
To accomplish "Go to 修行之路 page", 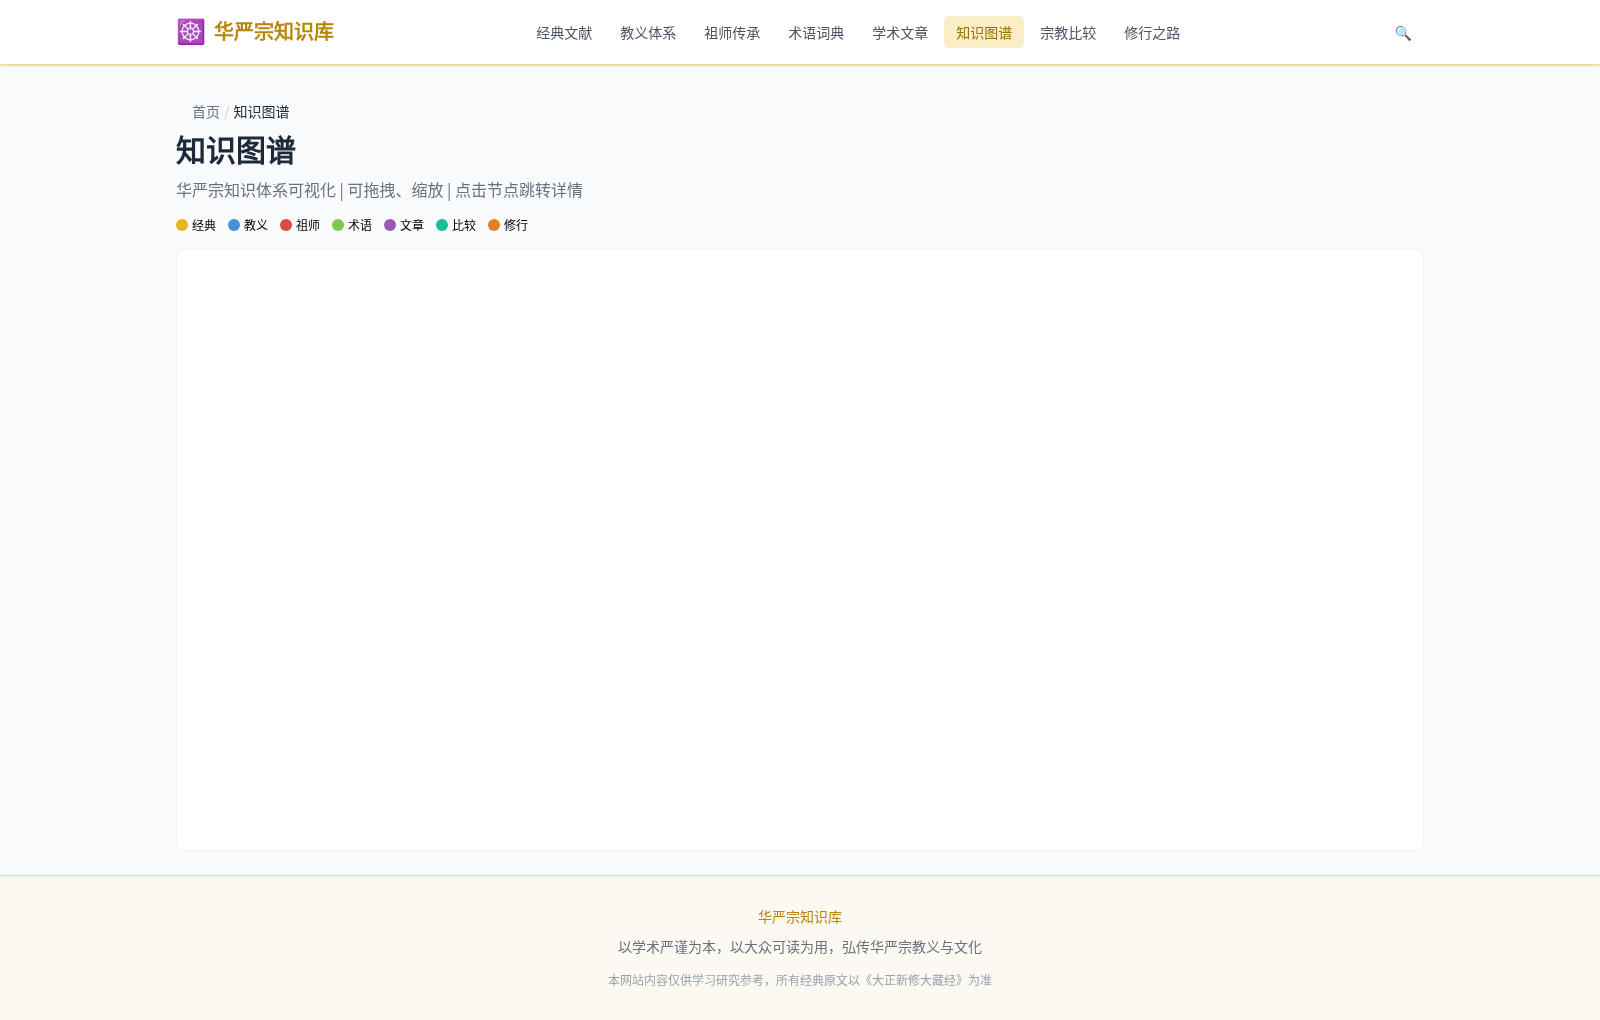I will coord(1152,33).
